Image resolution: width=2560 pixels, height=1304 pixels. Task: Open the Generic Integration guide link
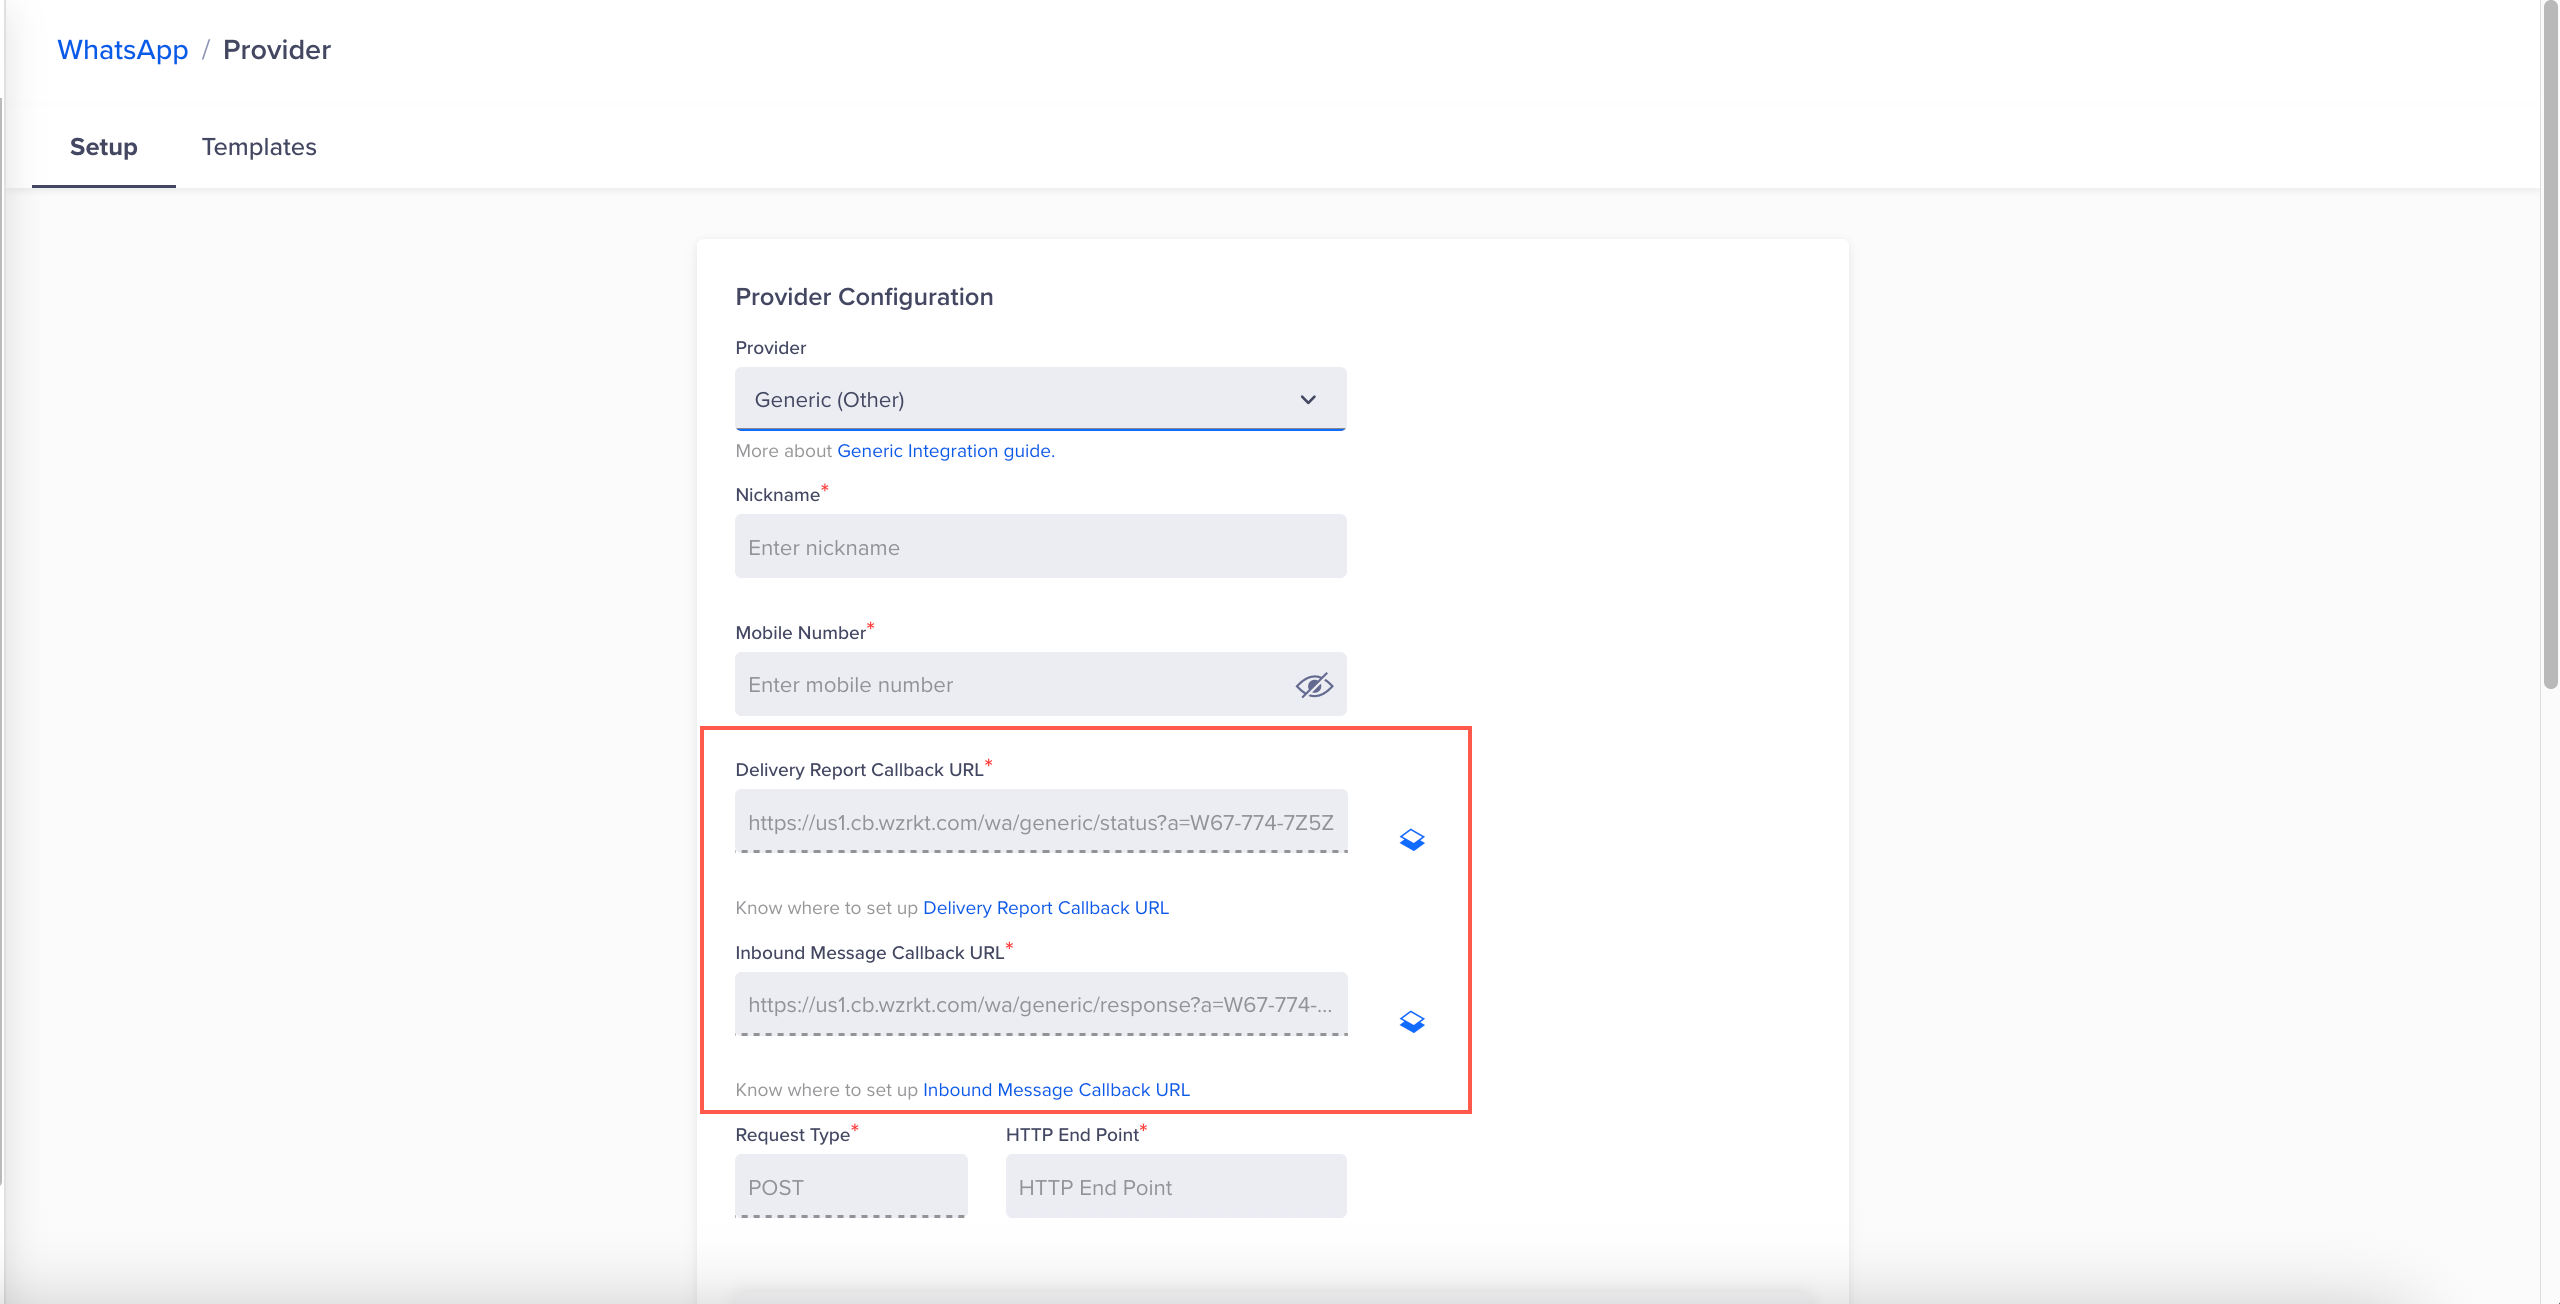(945, 451)
